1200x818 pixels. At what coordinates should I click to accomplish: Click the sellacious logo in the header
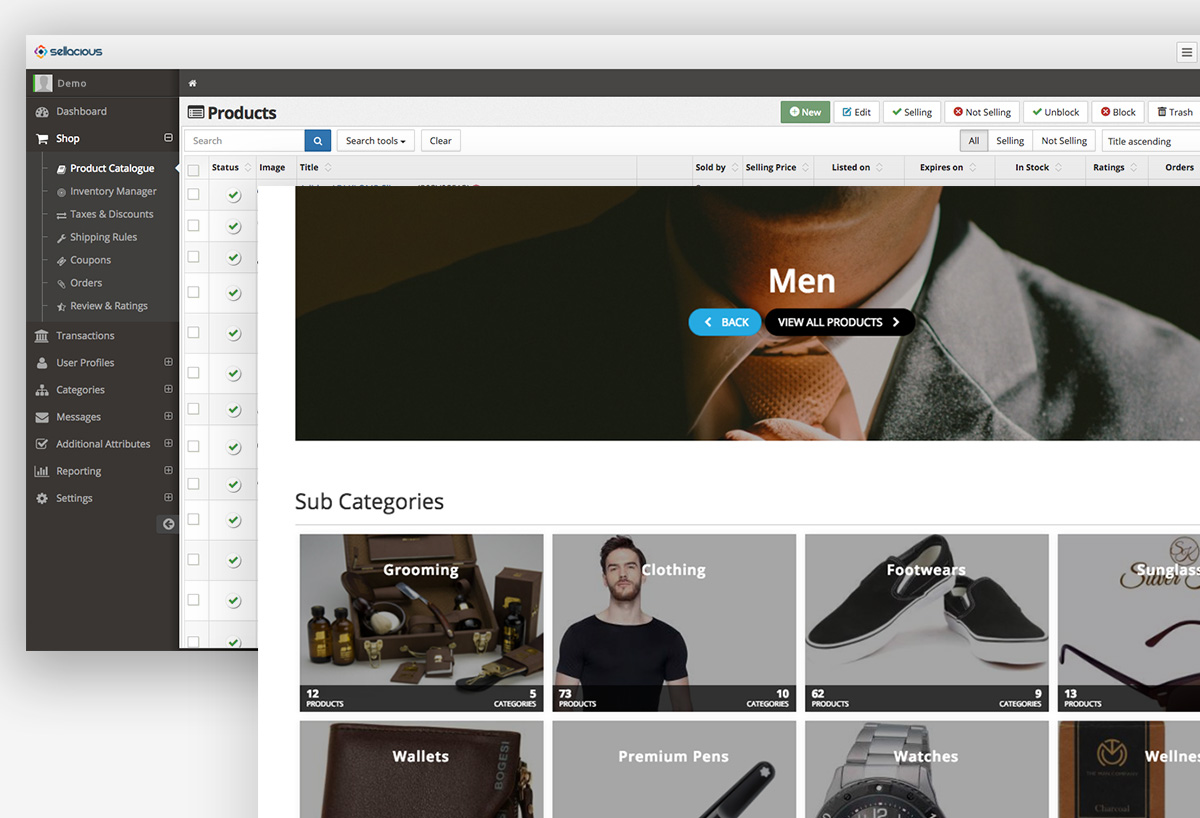click(68, 51)
